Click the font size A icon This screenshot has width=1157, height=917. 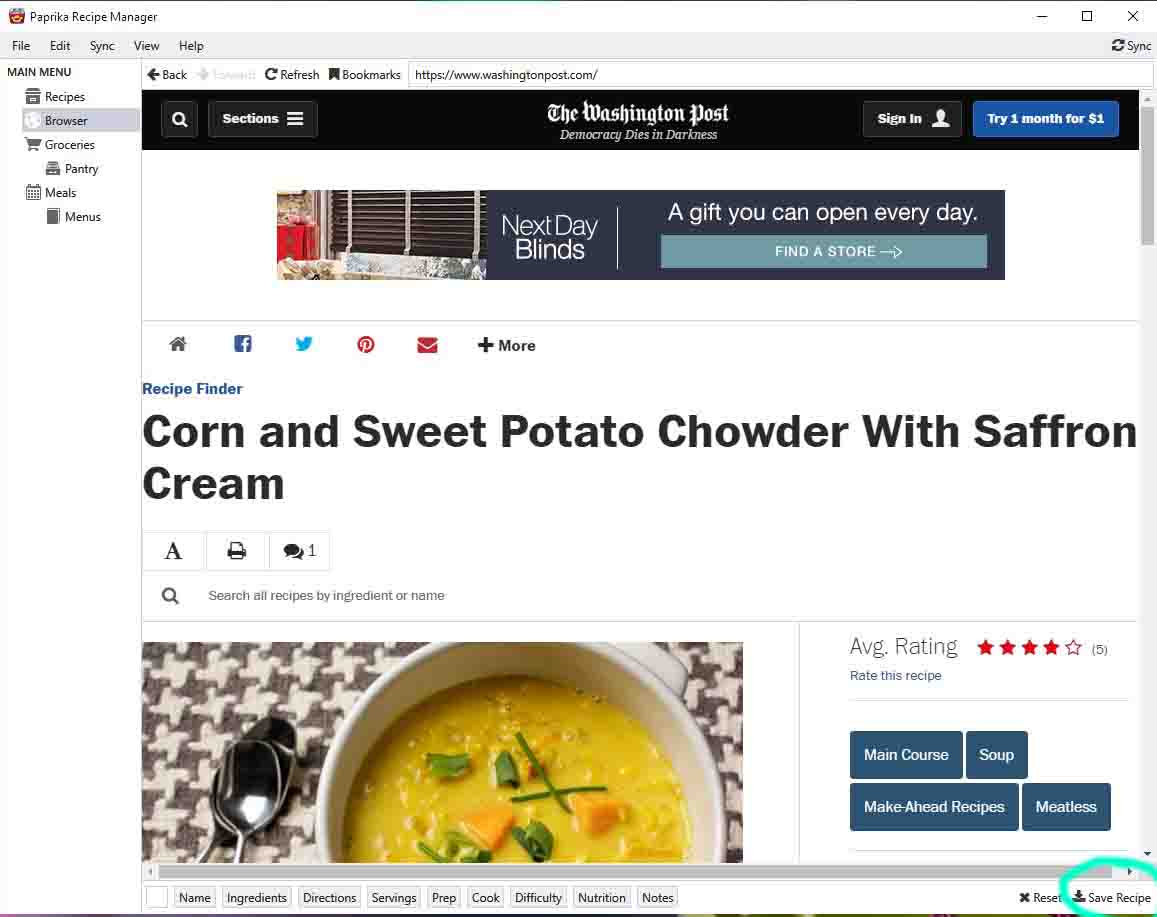tap(173, 550)
